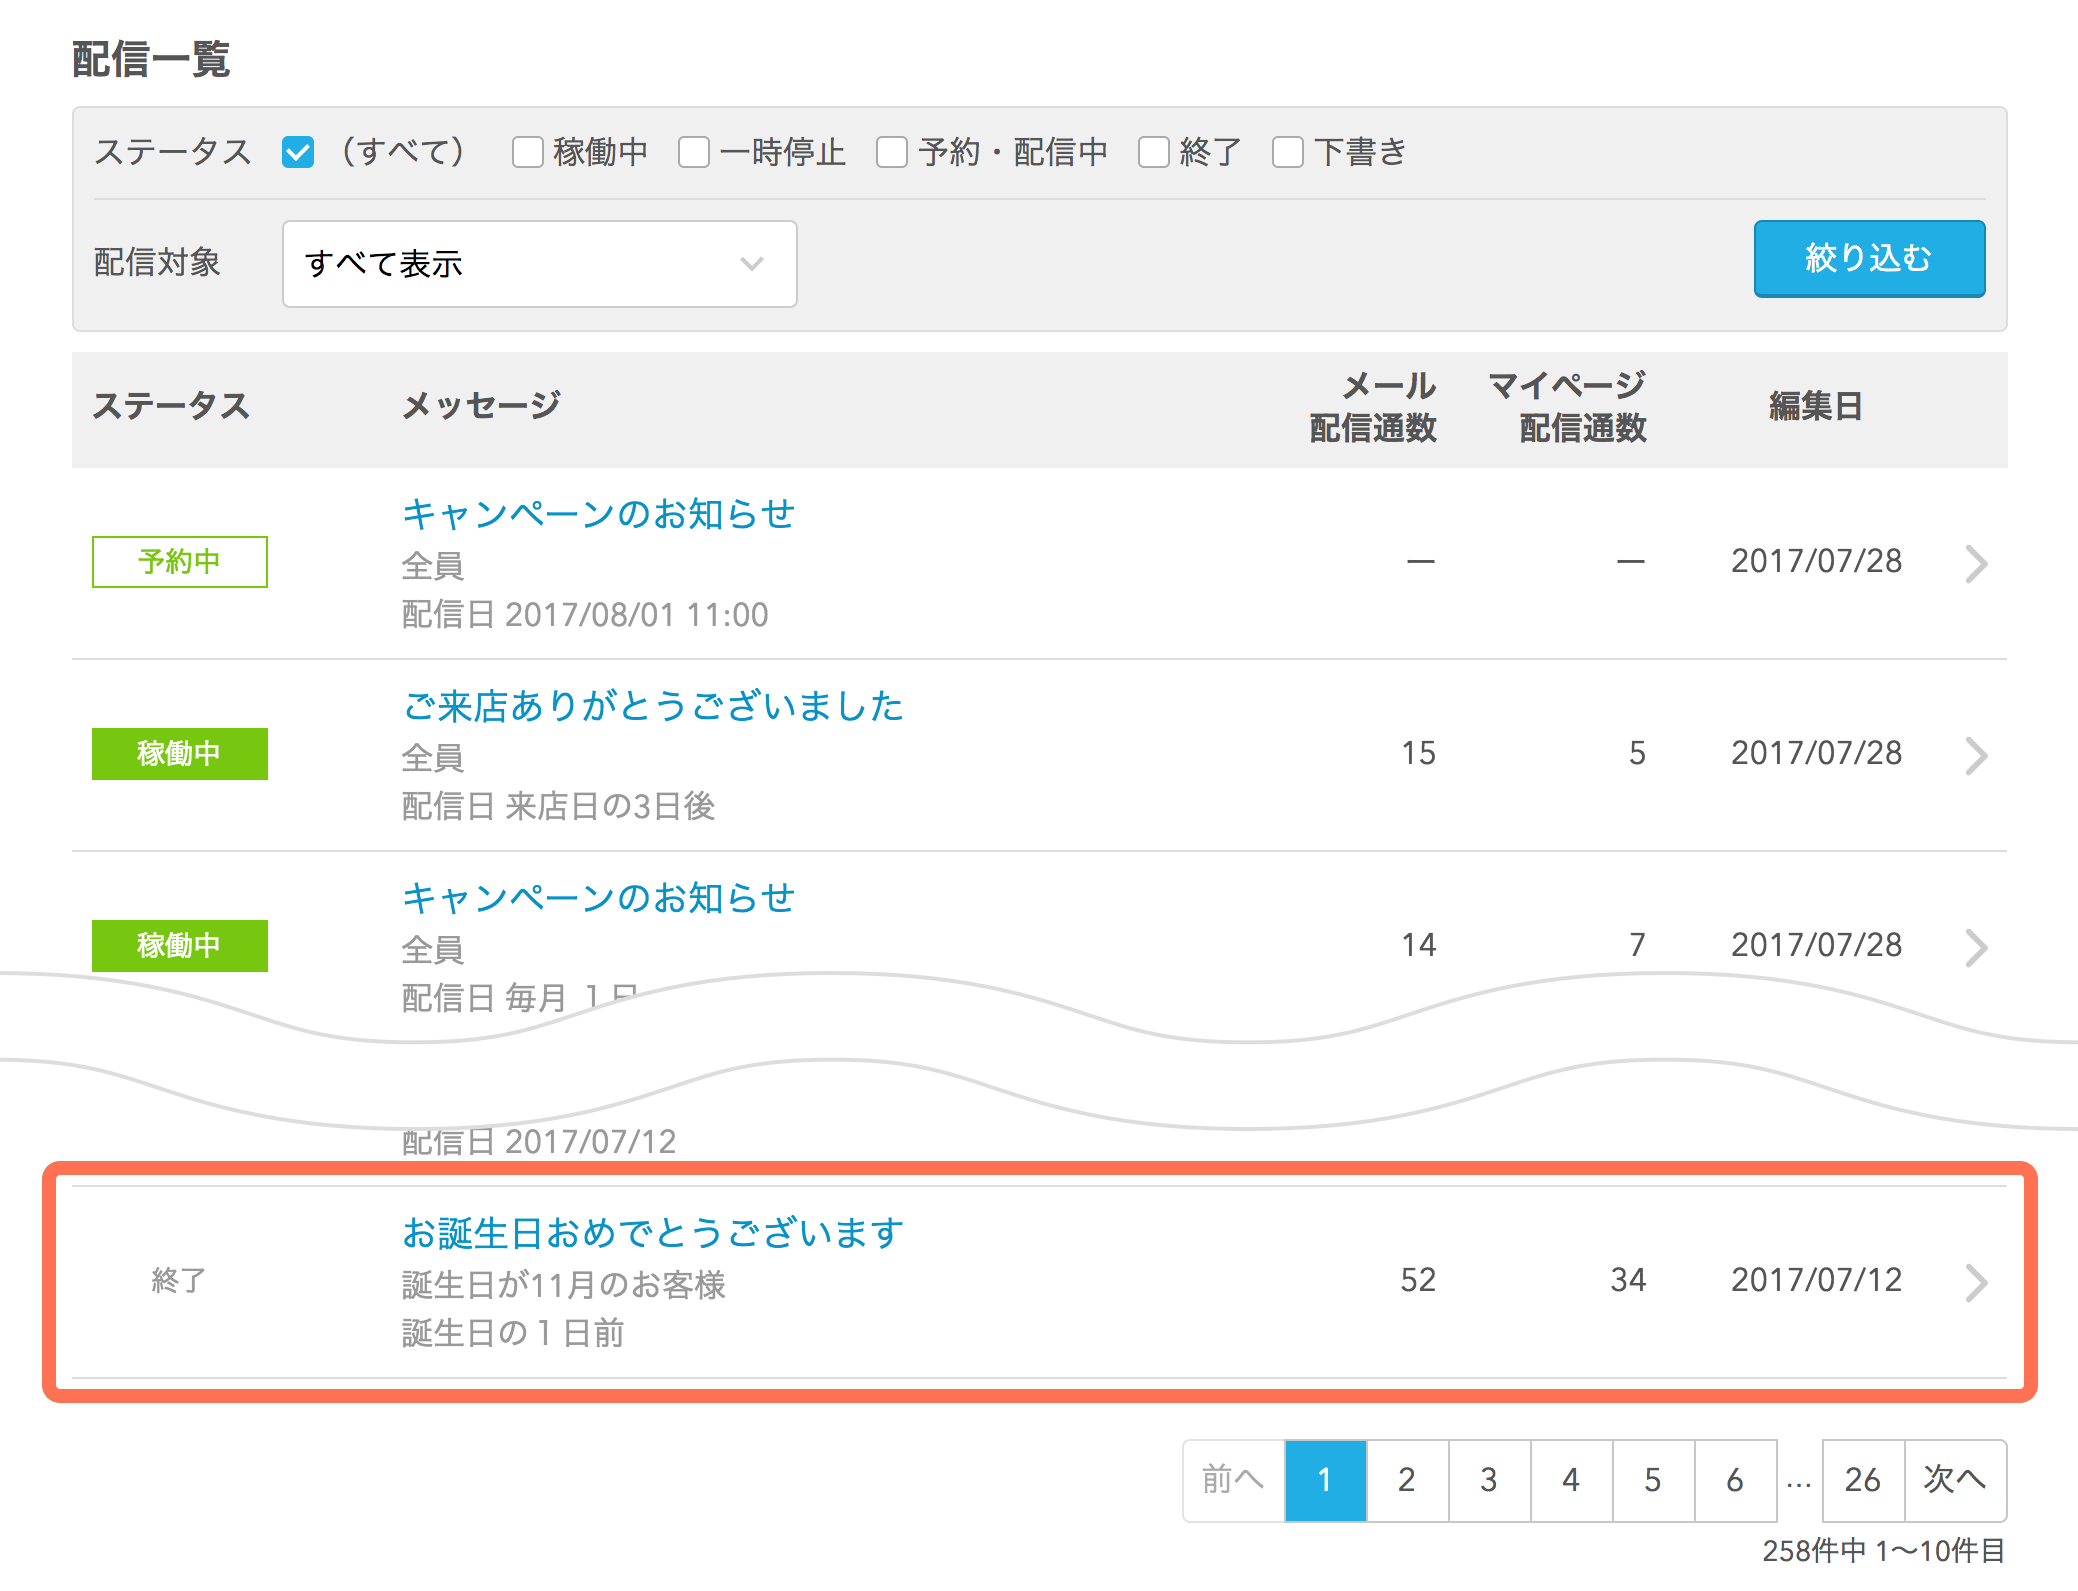Open the 終了 birthday message row chevron
The image size is (2078, 1591).
click(1975, 1283)
